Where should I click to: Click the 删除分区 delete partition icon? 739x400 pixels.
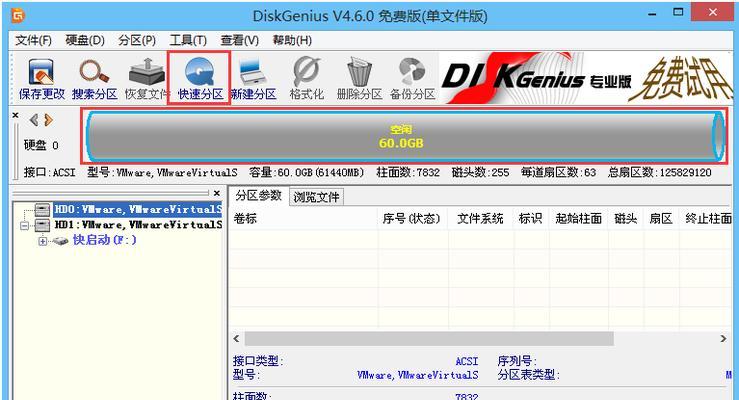pos(359,79)
